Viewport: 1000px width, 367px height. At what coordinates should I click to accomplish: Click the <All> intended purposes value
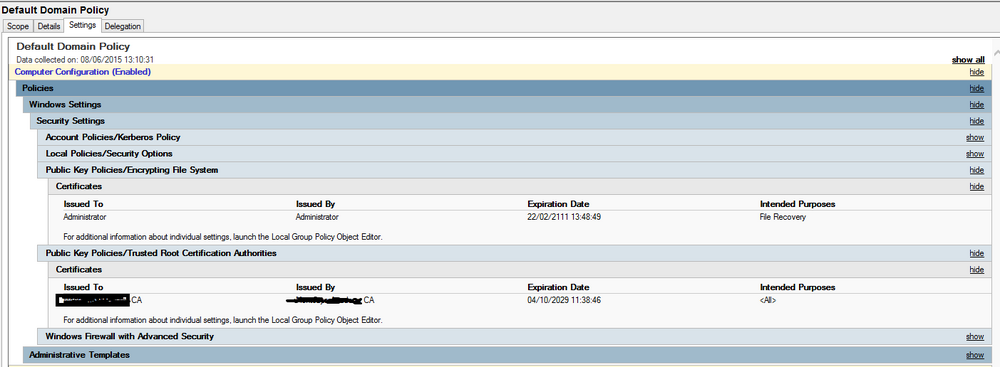pyautogui.click(x=768, y=300)
